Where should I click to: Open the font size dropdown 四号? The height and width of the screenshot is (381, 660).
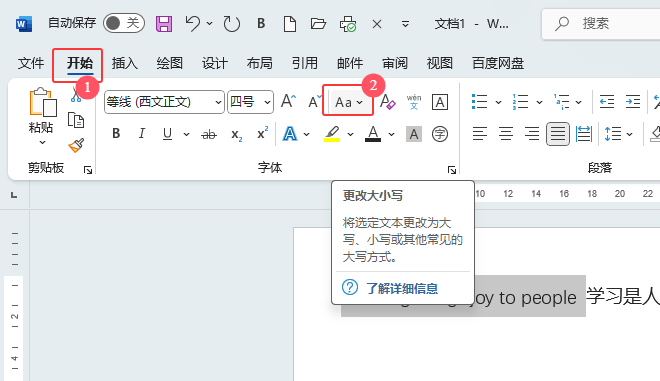click(x=267, y=102)
